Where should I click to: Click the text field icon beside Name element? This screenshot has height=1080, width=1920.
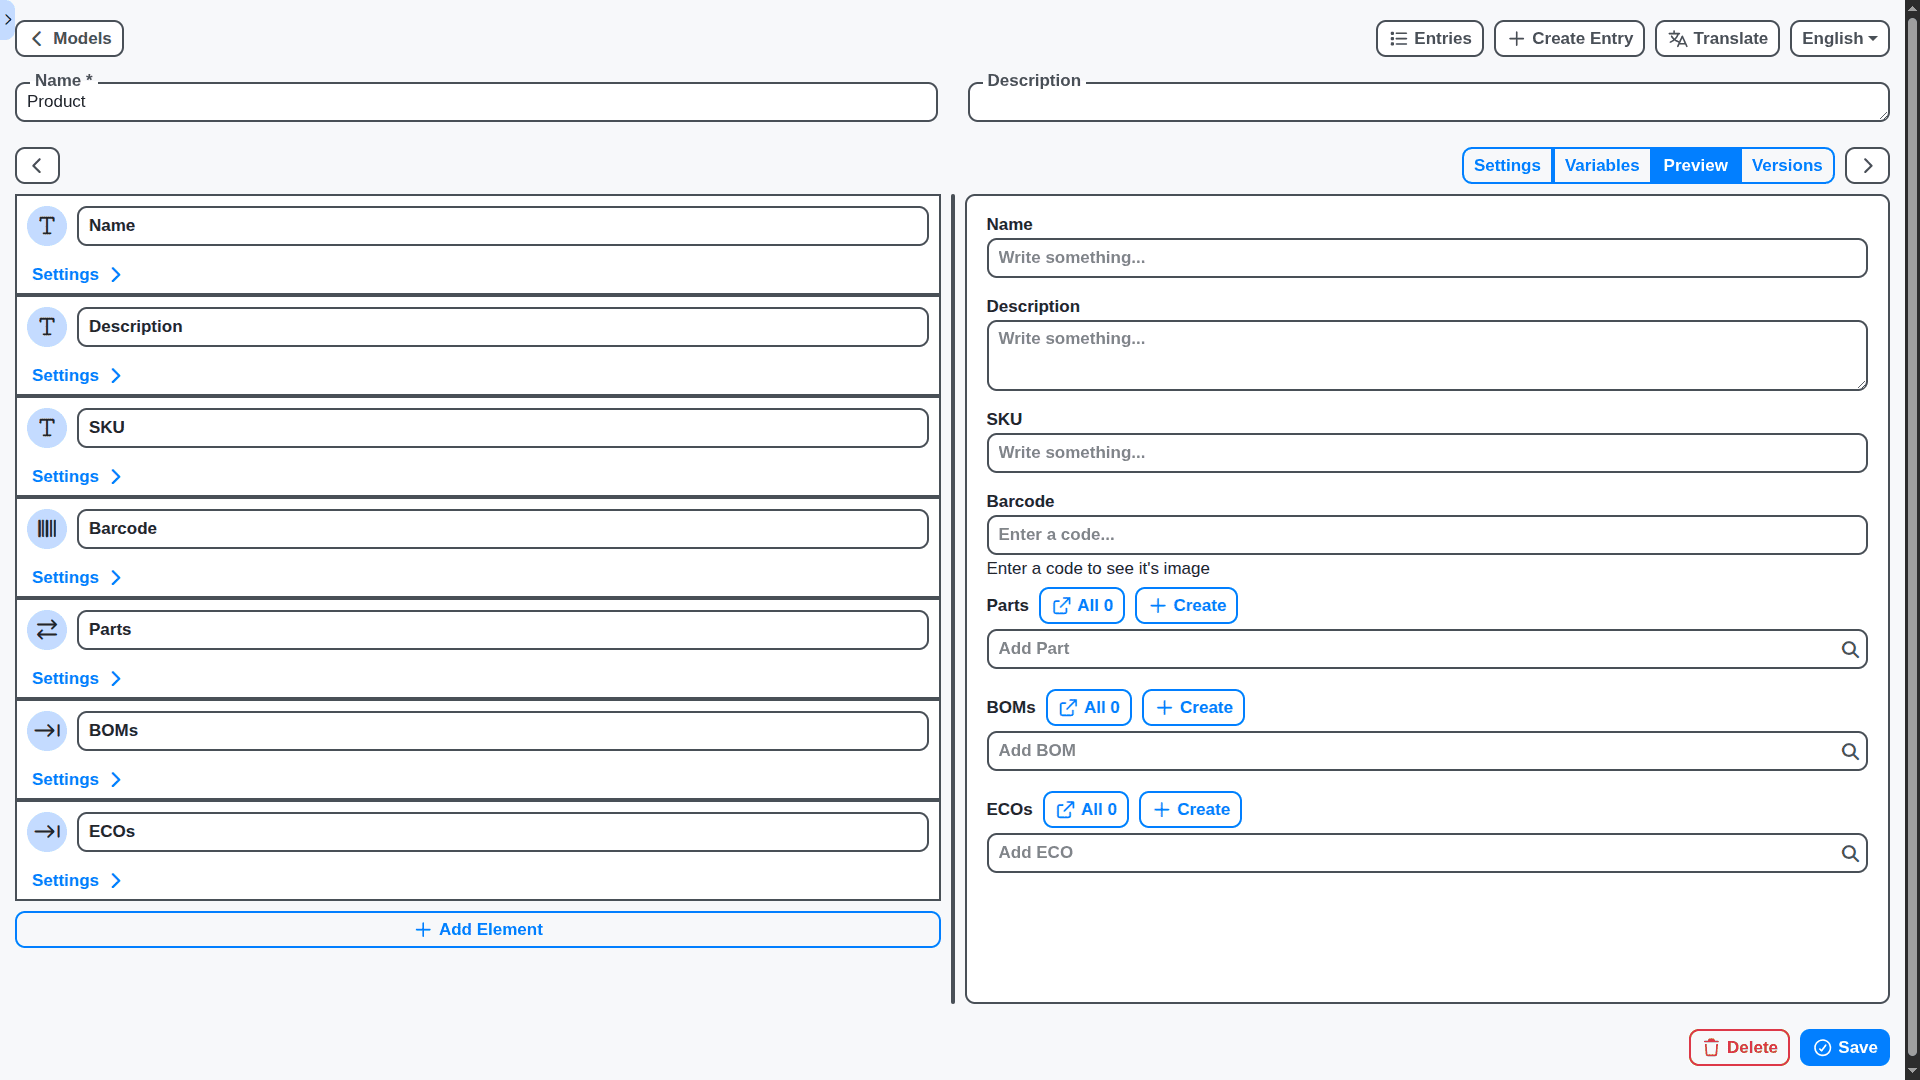[x=46, y=226]
